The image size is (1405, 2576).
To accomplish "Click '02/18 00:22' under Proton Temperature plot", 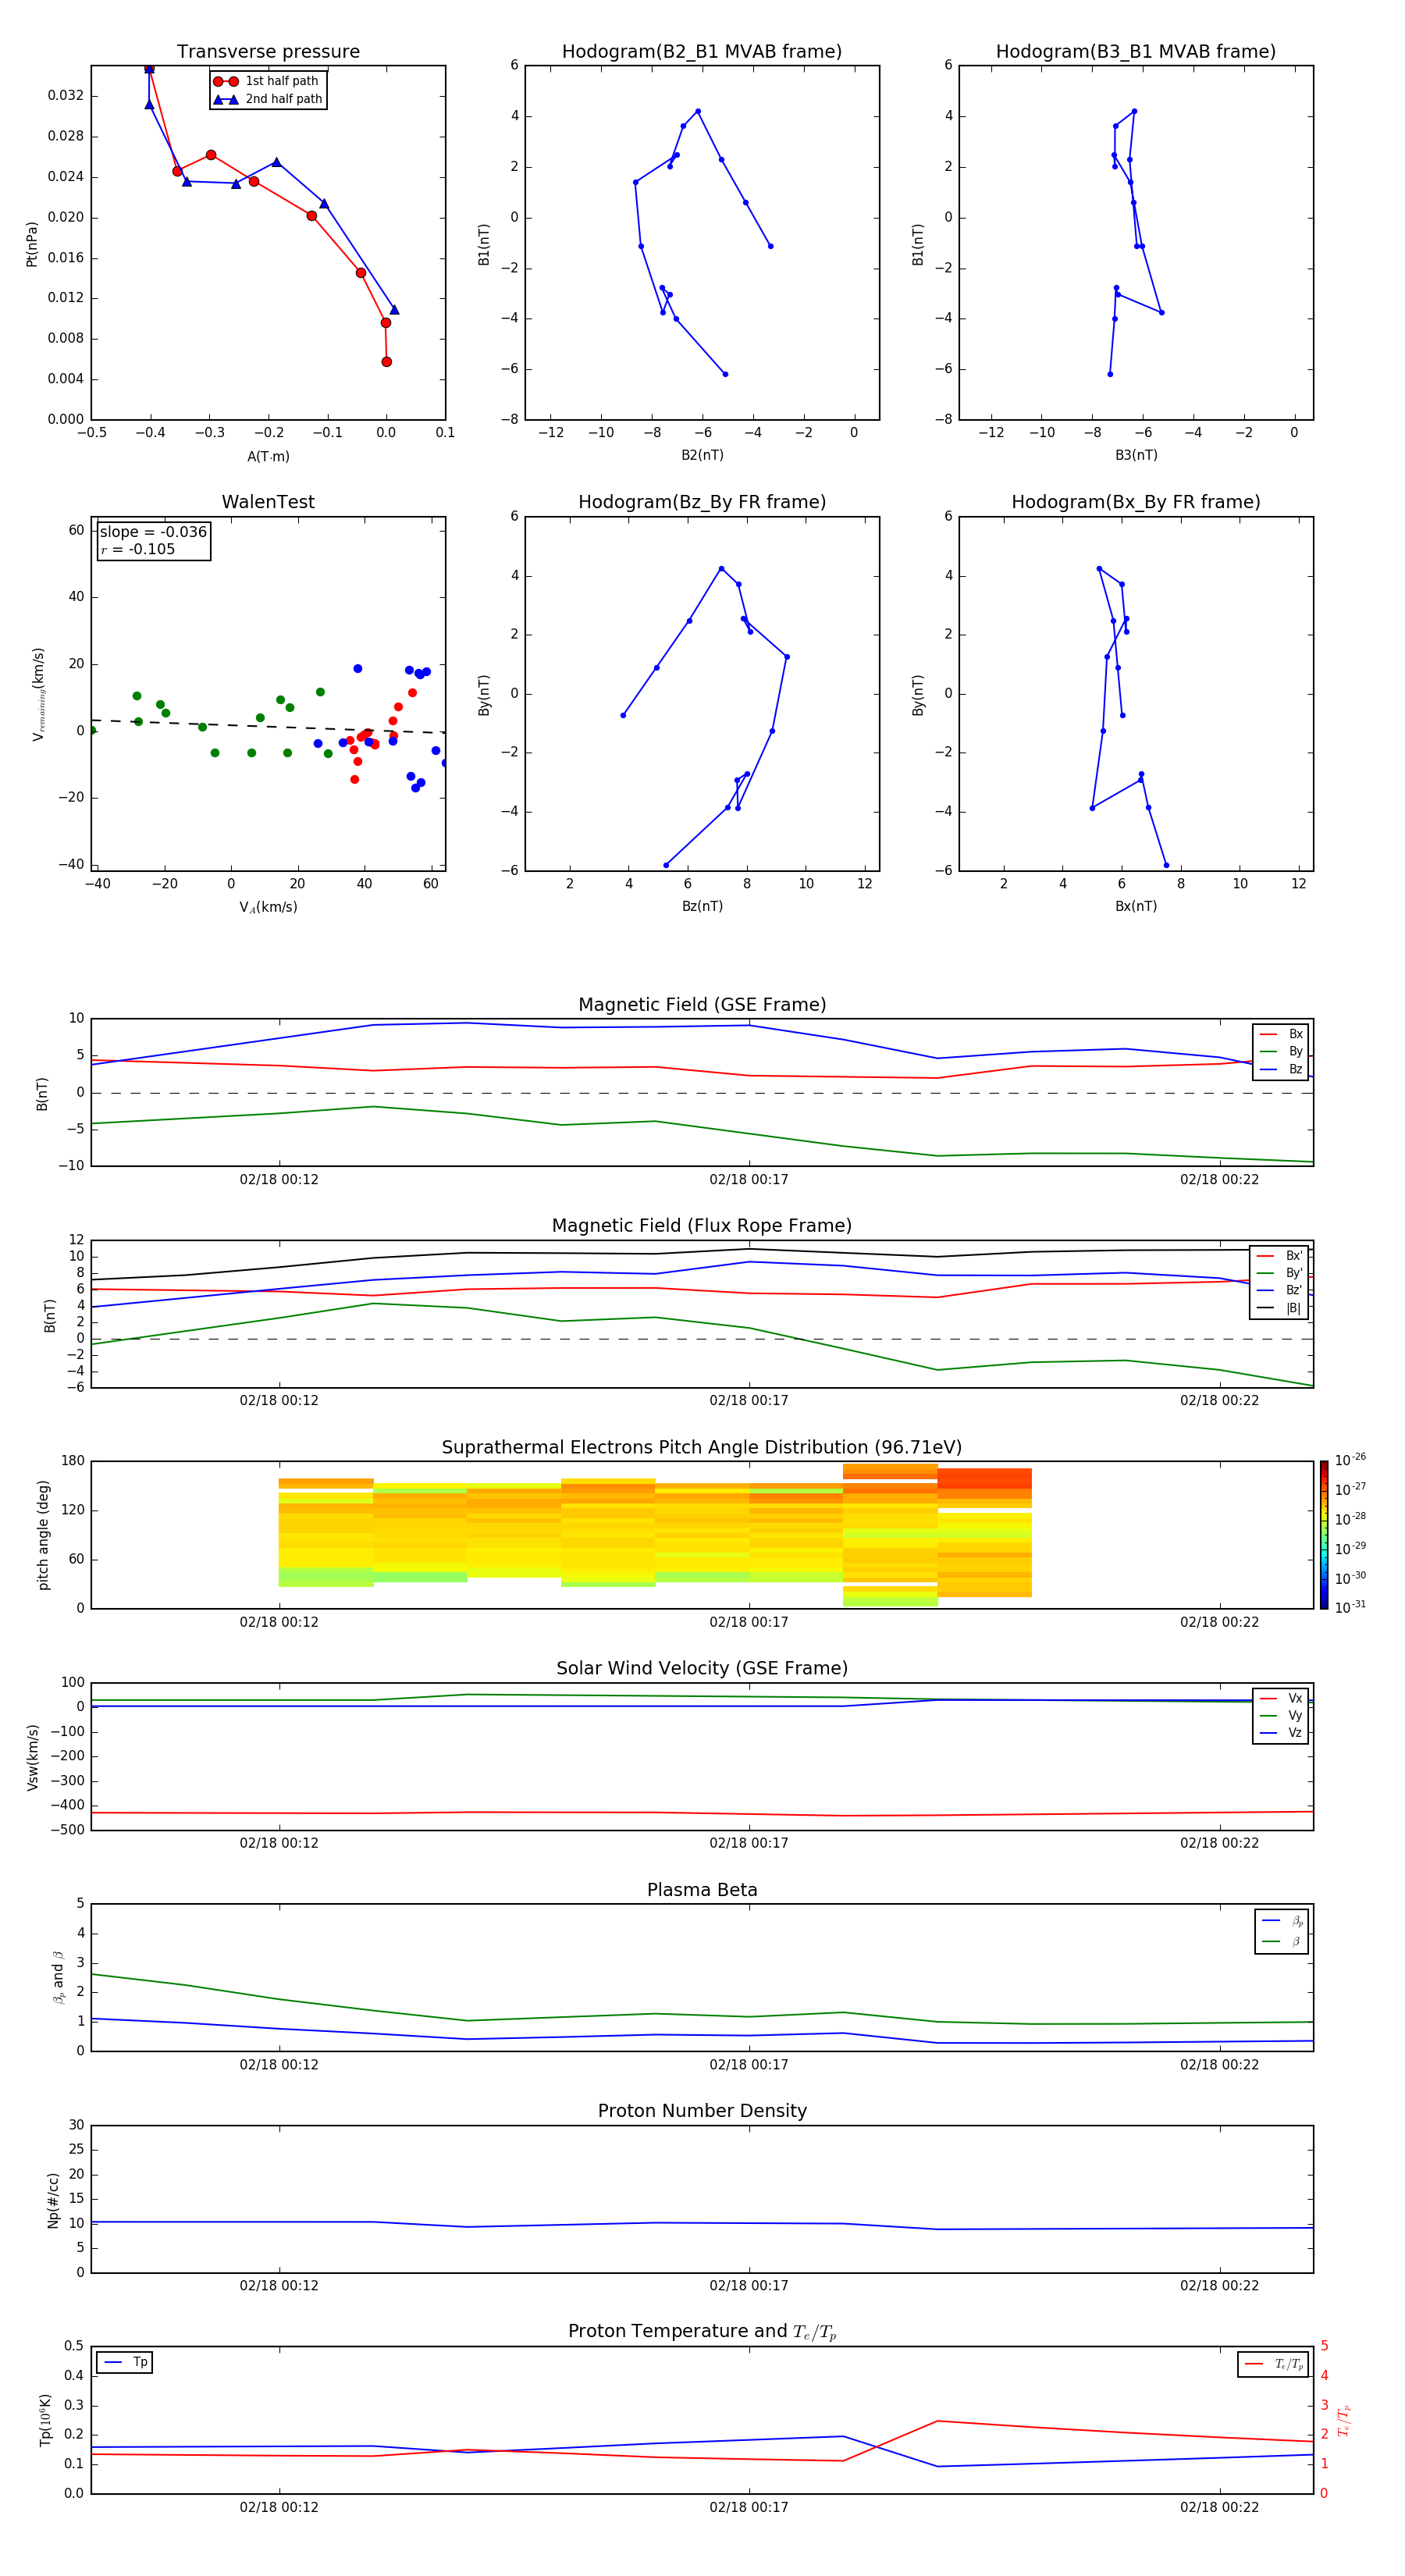I will pos(1219,2507).
